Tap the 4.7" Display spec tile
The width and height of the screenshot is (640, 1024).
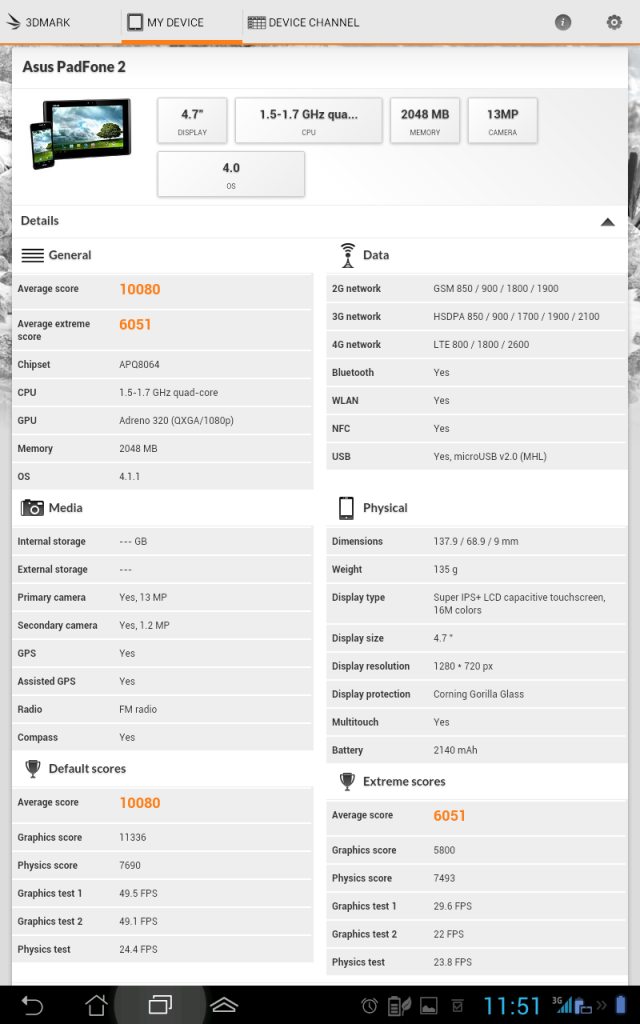[x=192, y=120]
